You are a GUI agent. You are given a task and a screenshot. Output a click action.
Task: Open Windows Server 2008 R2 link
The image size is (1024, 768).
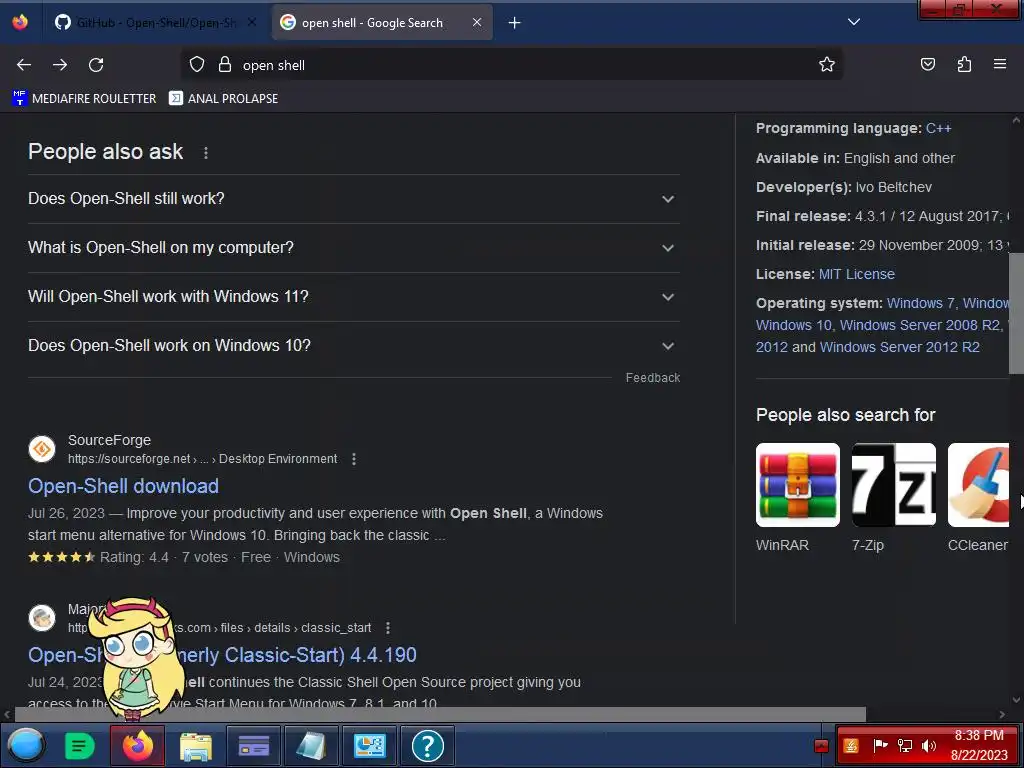tap(920, 325)
